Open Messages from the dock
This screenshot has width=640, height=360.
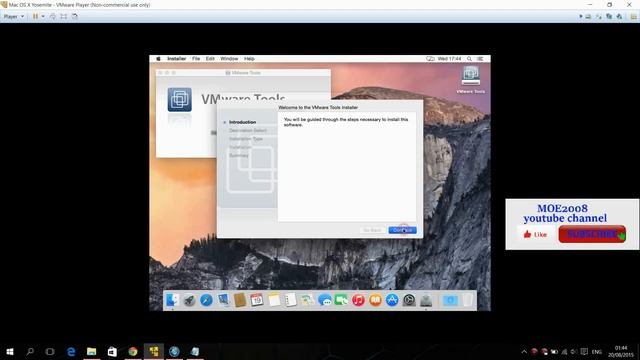324,300
